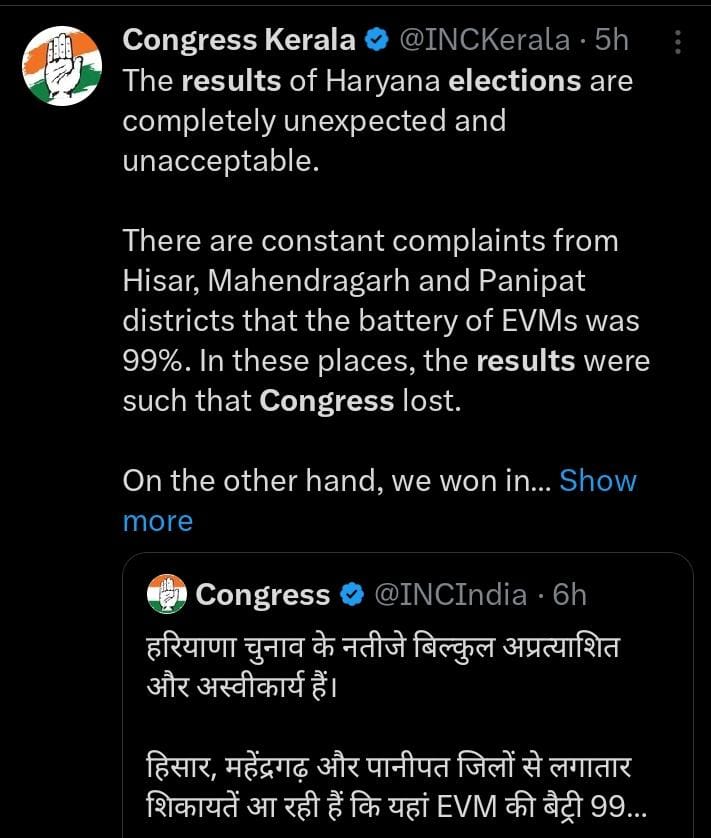The image size is (711, 838).
Task: Open the Congress avatar in the quoted post
Action: (x=167, y=594)
